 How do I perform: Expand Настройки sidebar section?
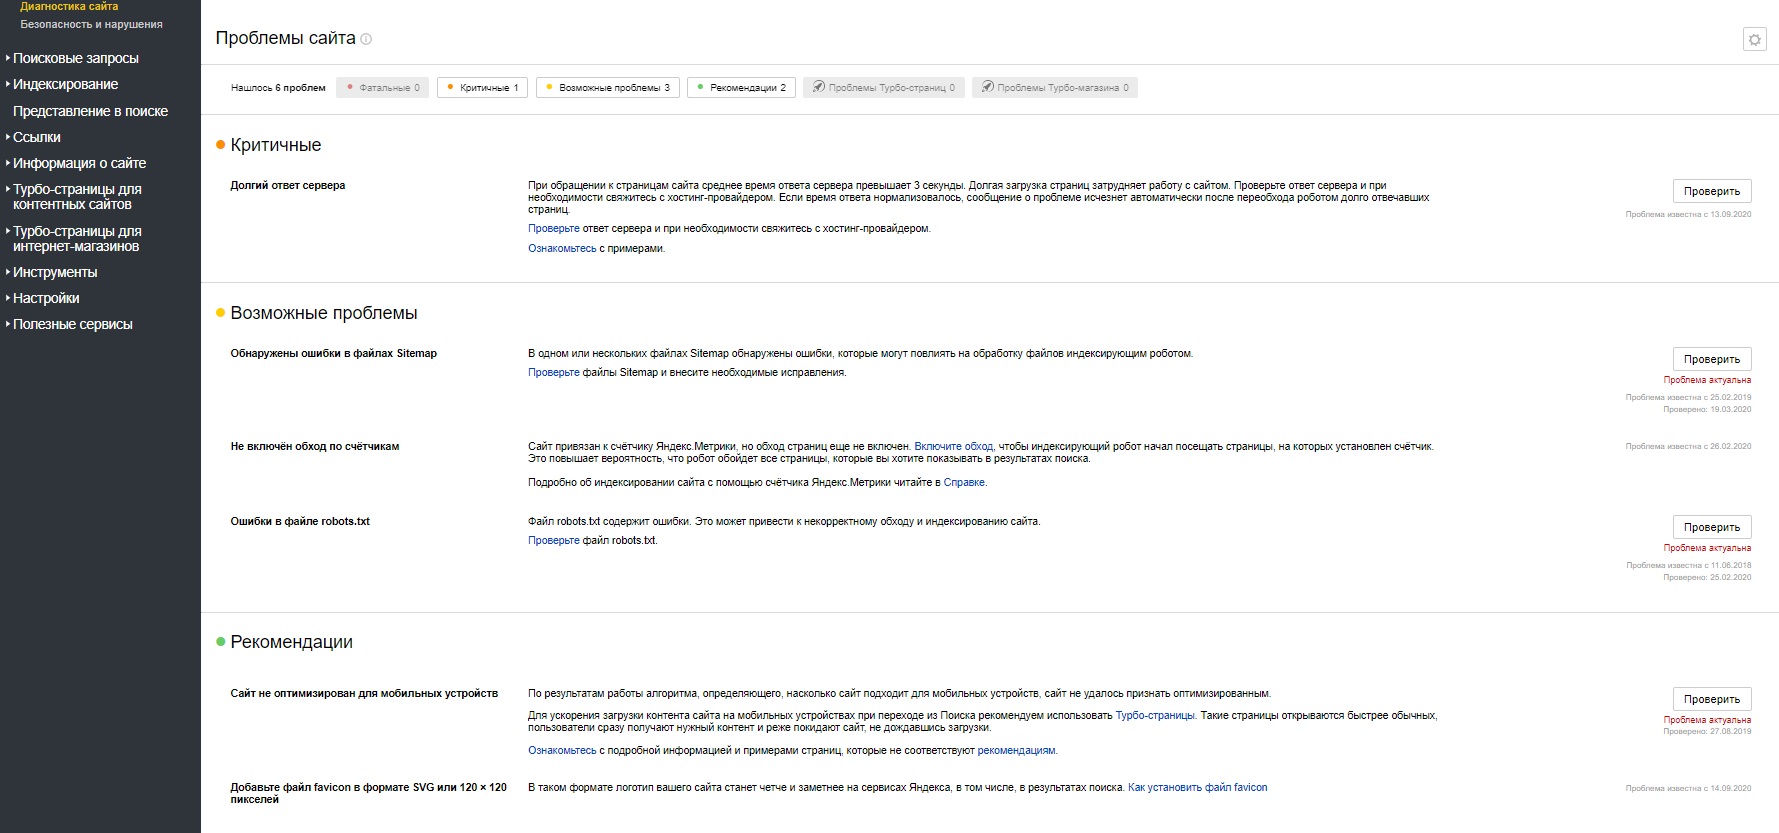(45, 298)
